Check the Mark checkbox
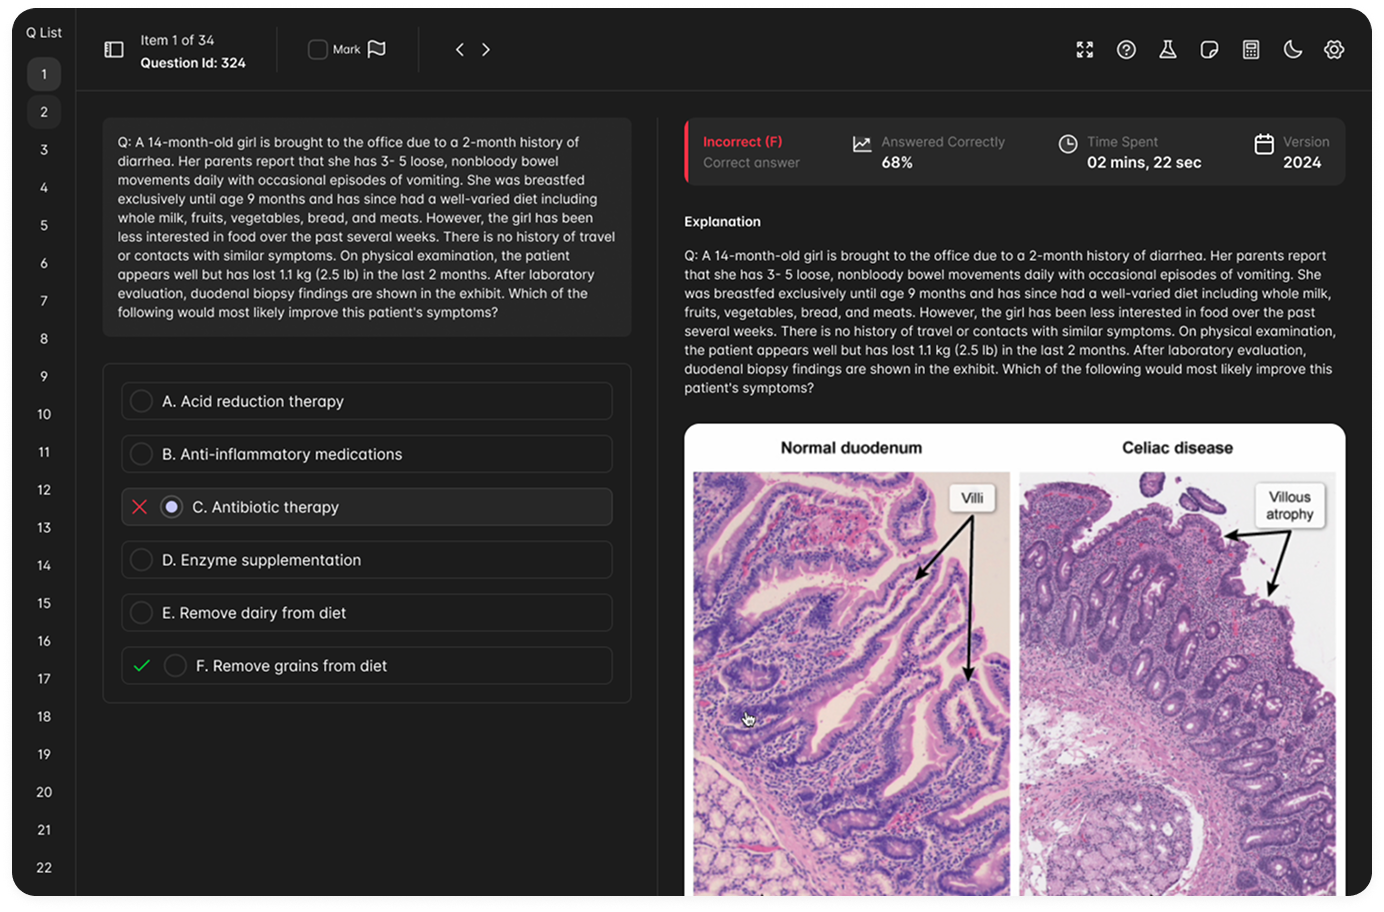 click(x=316, y=48)
